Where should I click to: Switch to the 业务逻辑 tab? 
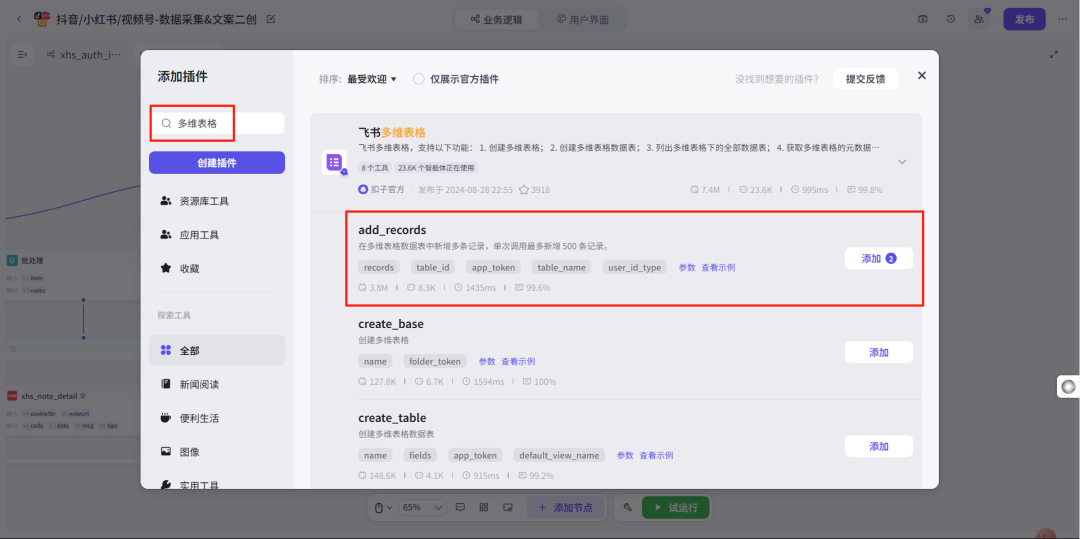(496, 19)
